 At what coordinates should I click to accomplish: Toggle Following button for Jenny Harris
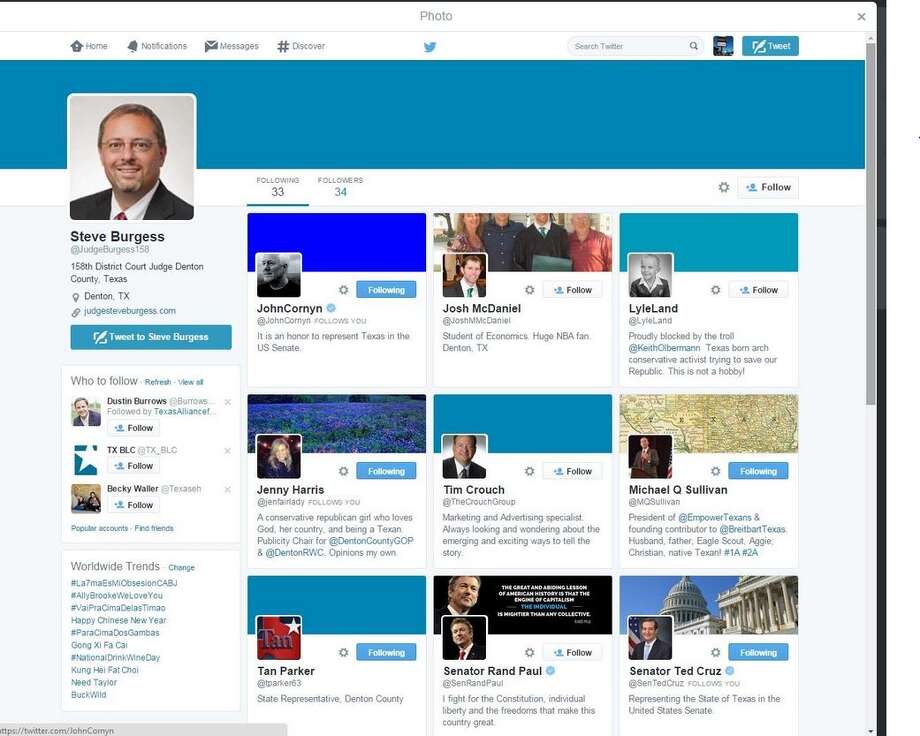(x=386, y=471)
